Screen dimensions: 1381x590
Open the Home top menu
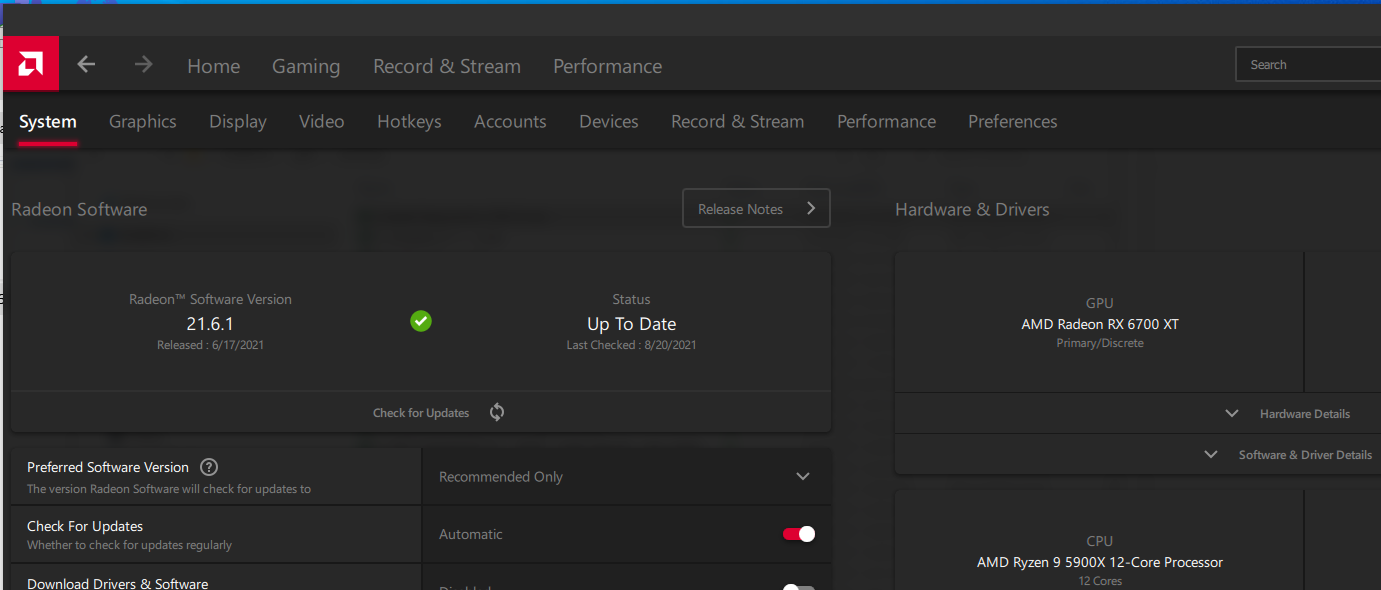[x=213, y=66]
